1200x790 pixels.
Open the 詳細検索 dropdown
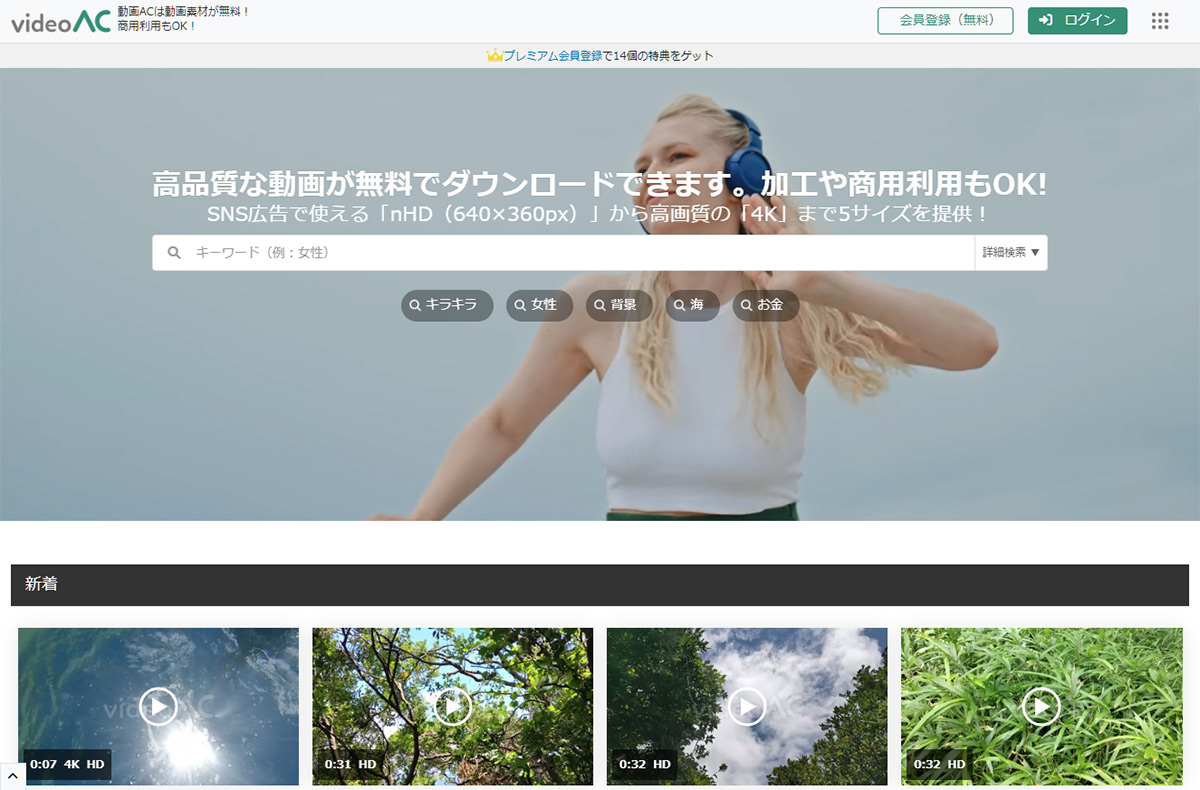tap(1011, 253)
